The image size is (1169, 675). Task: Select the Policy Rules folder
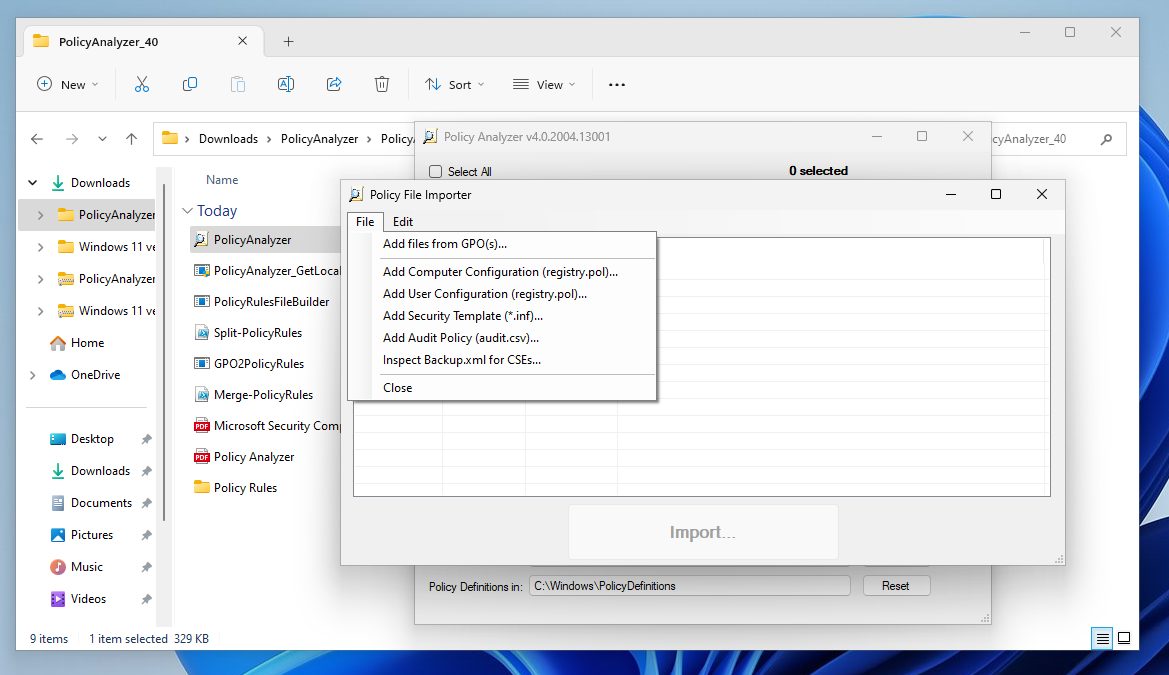click(236, 488)
